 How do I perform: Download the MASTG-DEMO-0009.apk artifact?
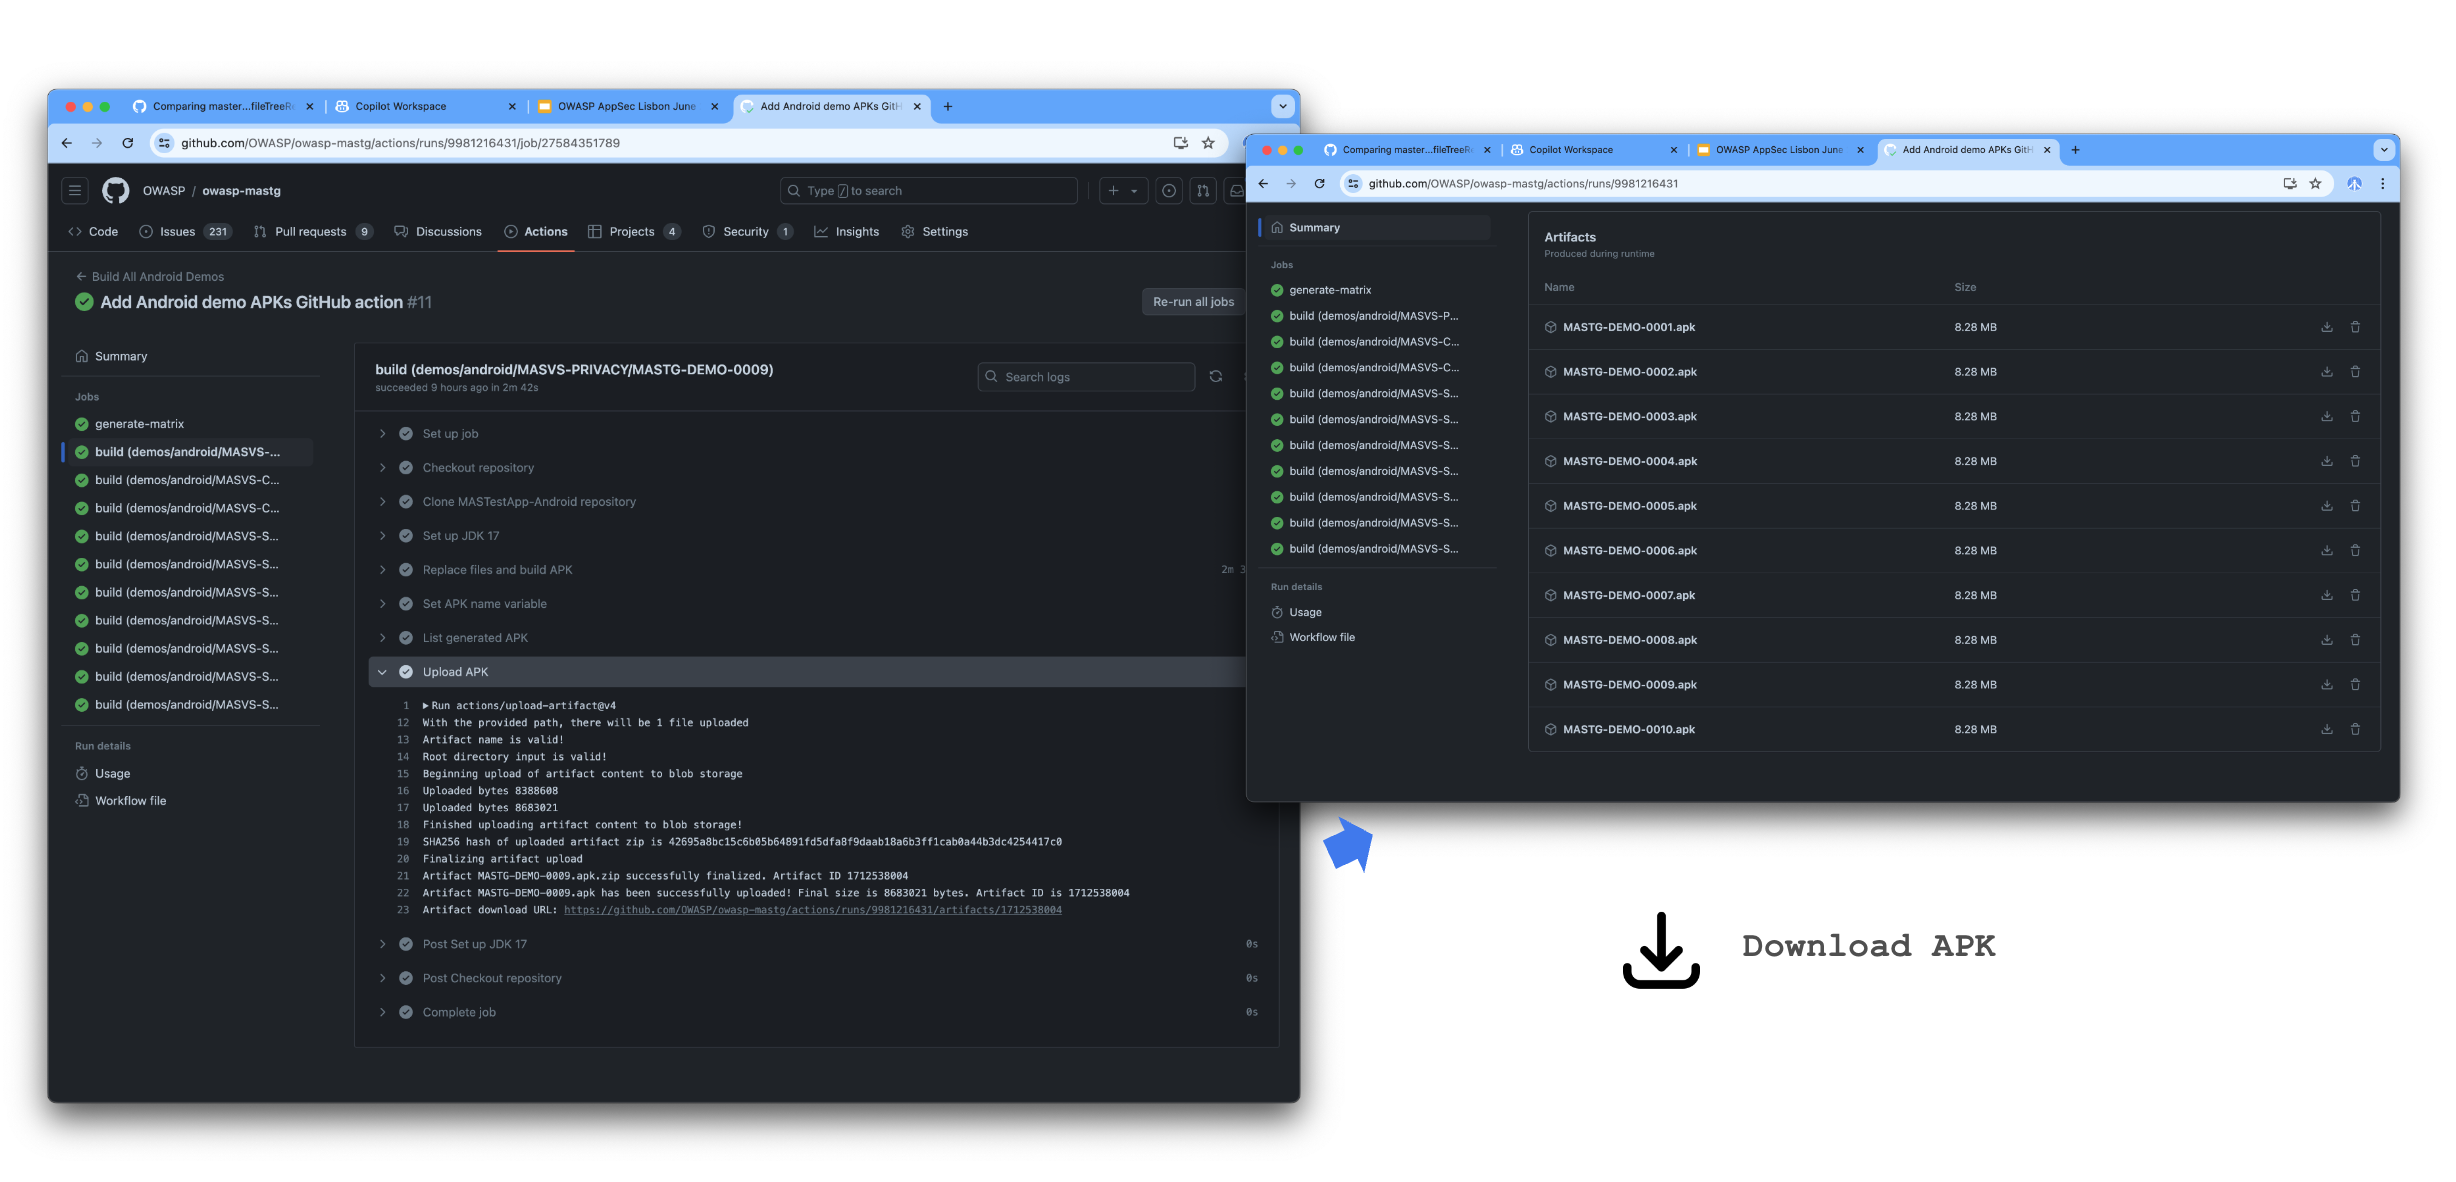(x=2326, y=685)
